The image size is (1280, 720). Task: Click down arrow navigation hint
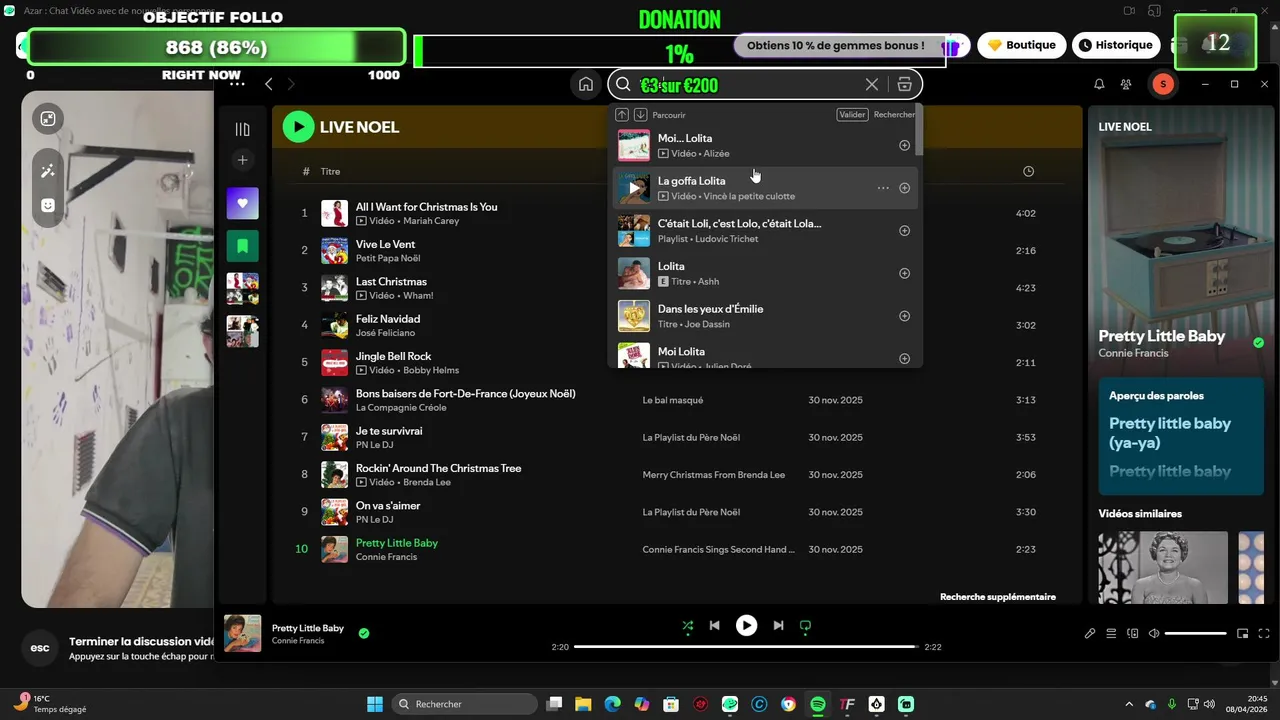(641, 115)
